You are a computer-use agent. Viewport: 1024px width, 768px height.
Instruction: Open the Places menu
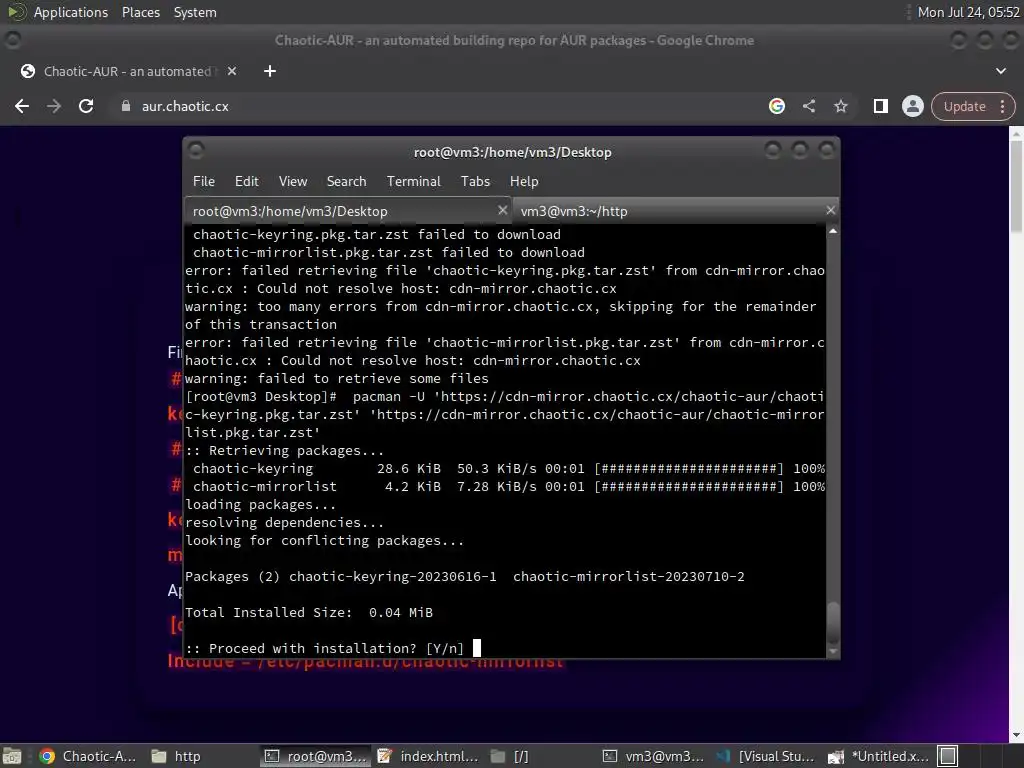coord(140,12)
